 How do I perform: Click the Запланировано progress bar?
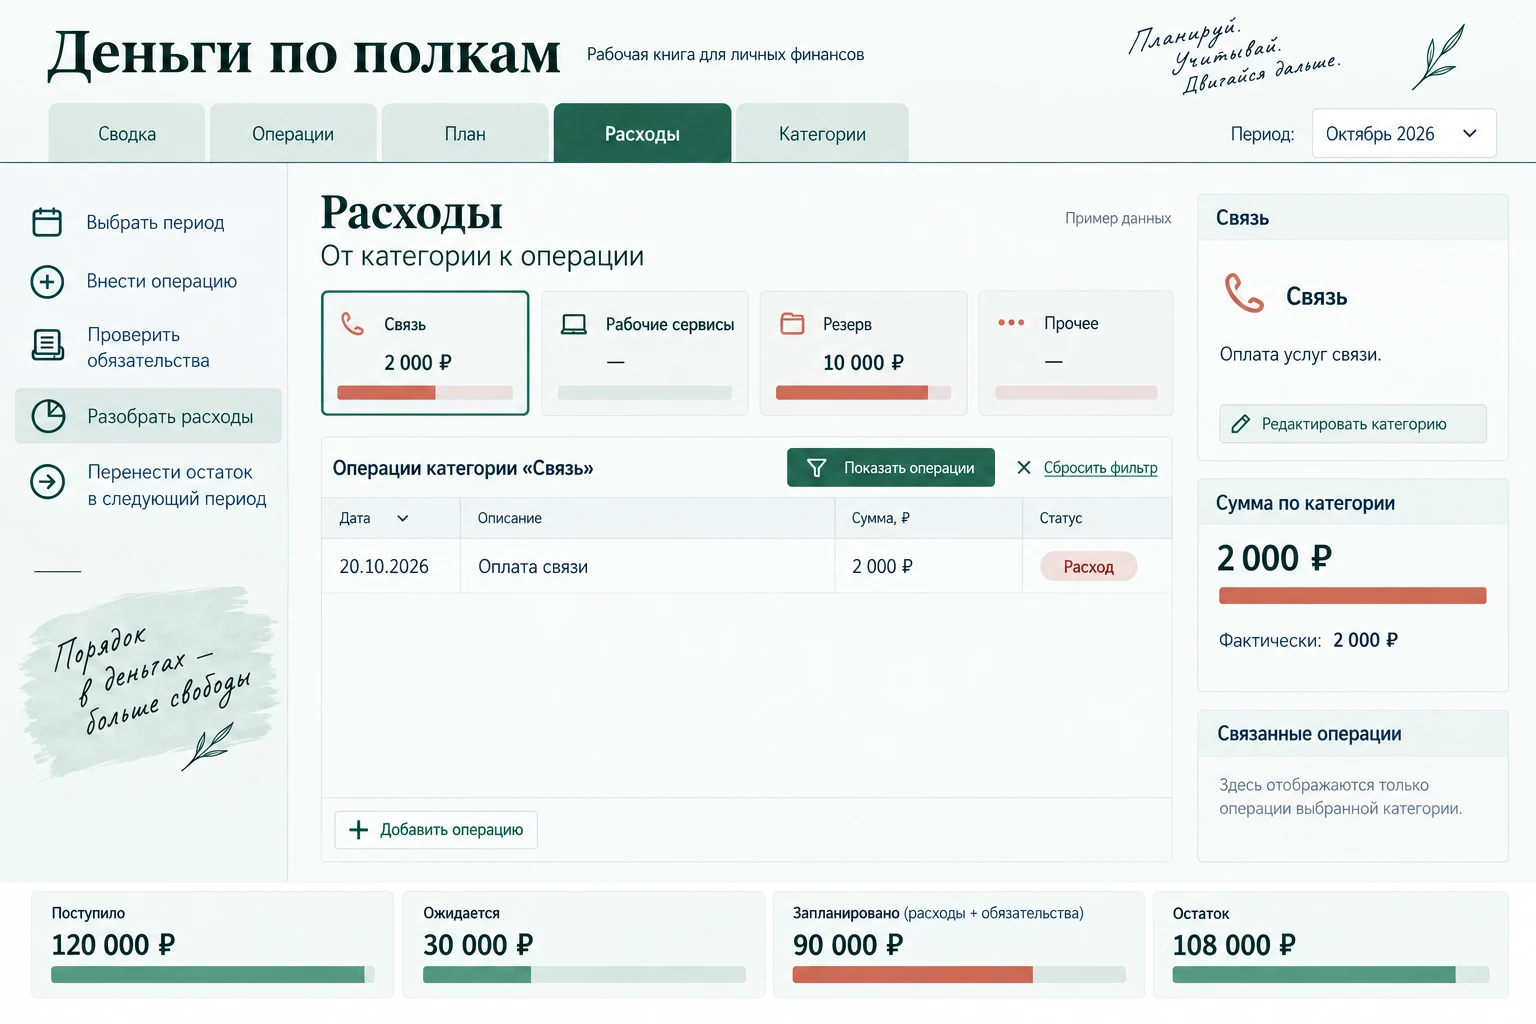[x=958, y=974]
